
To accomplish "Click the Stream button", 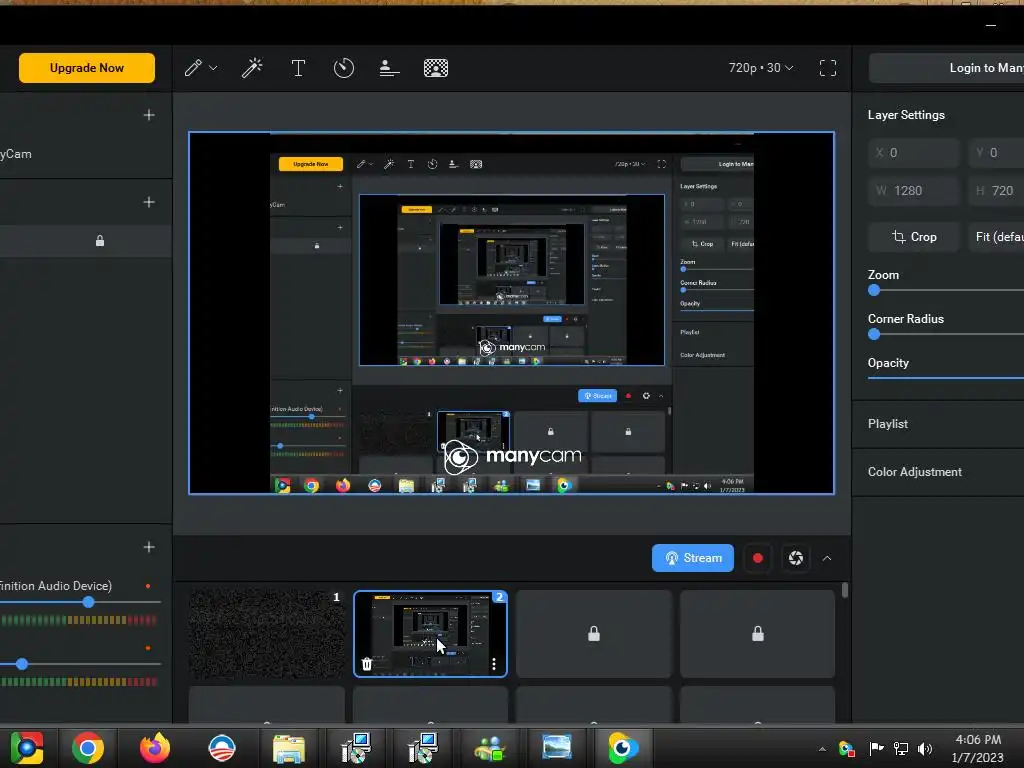I will (692, 558).
